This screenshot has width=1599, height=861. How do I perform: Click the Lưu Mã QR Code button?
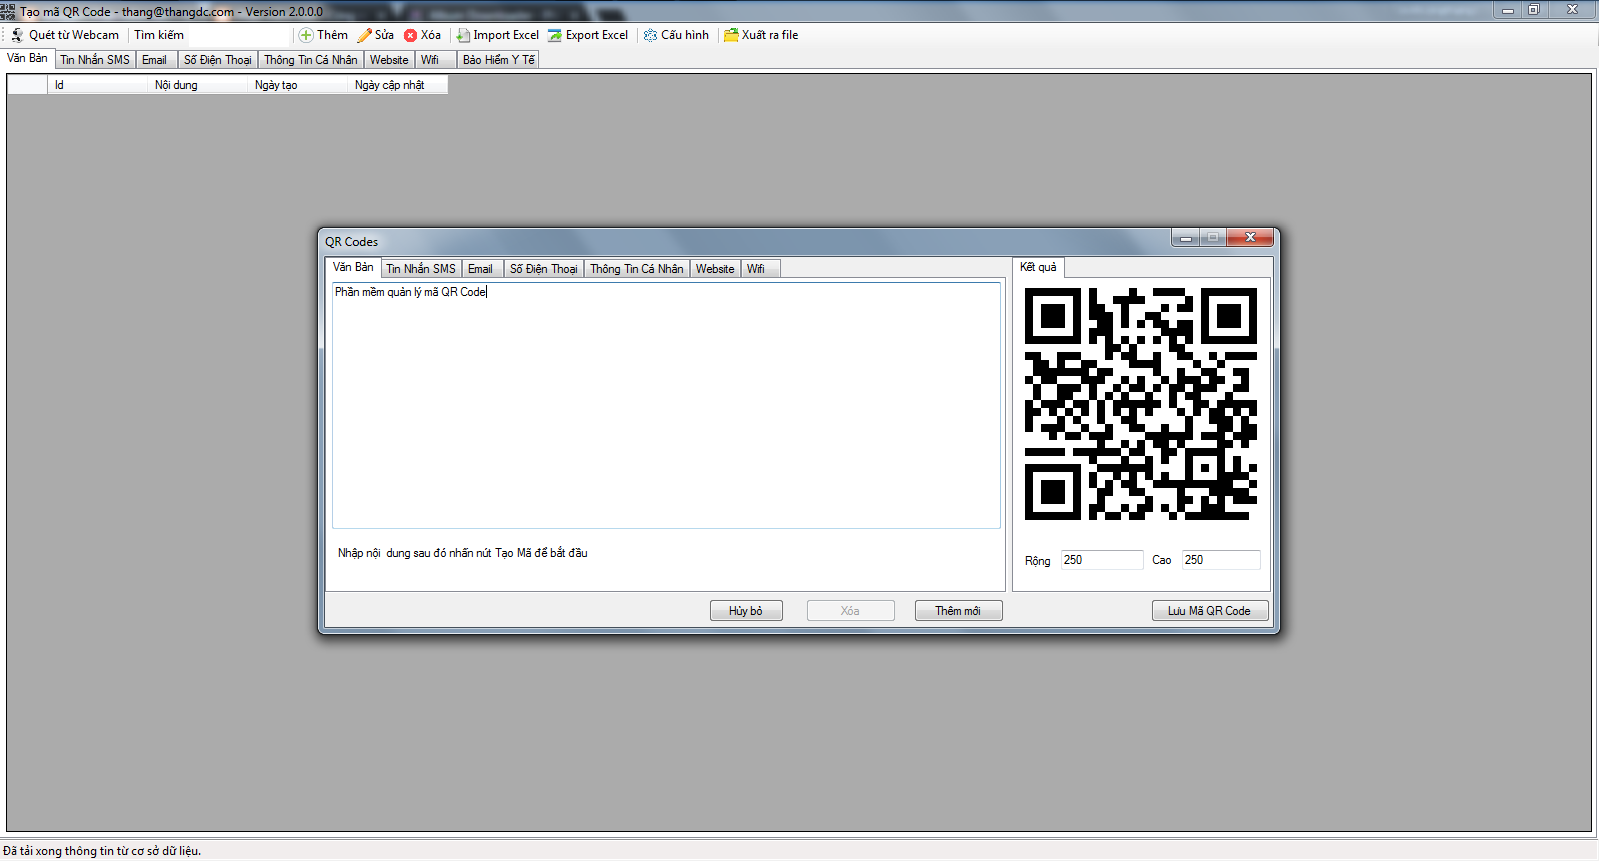1209,611
